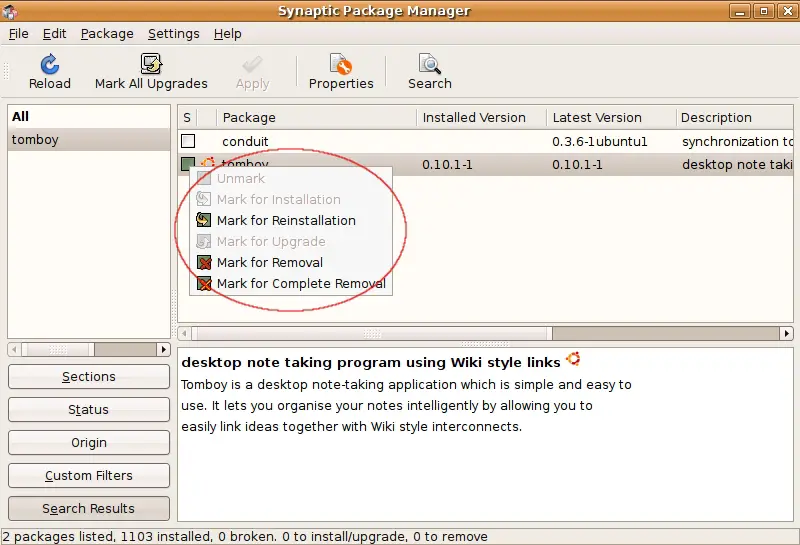Click the Sections filter button
This screenshot has height=545, width=800.
point(89,377)
